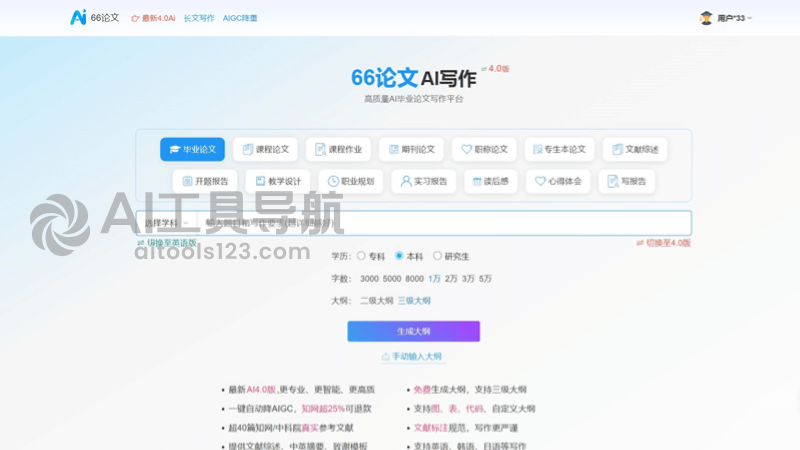The height and width of the screenshot is (450, 800).
Task: Select the 写报告 tab
Action: click(x=627, y=181)
